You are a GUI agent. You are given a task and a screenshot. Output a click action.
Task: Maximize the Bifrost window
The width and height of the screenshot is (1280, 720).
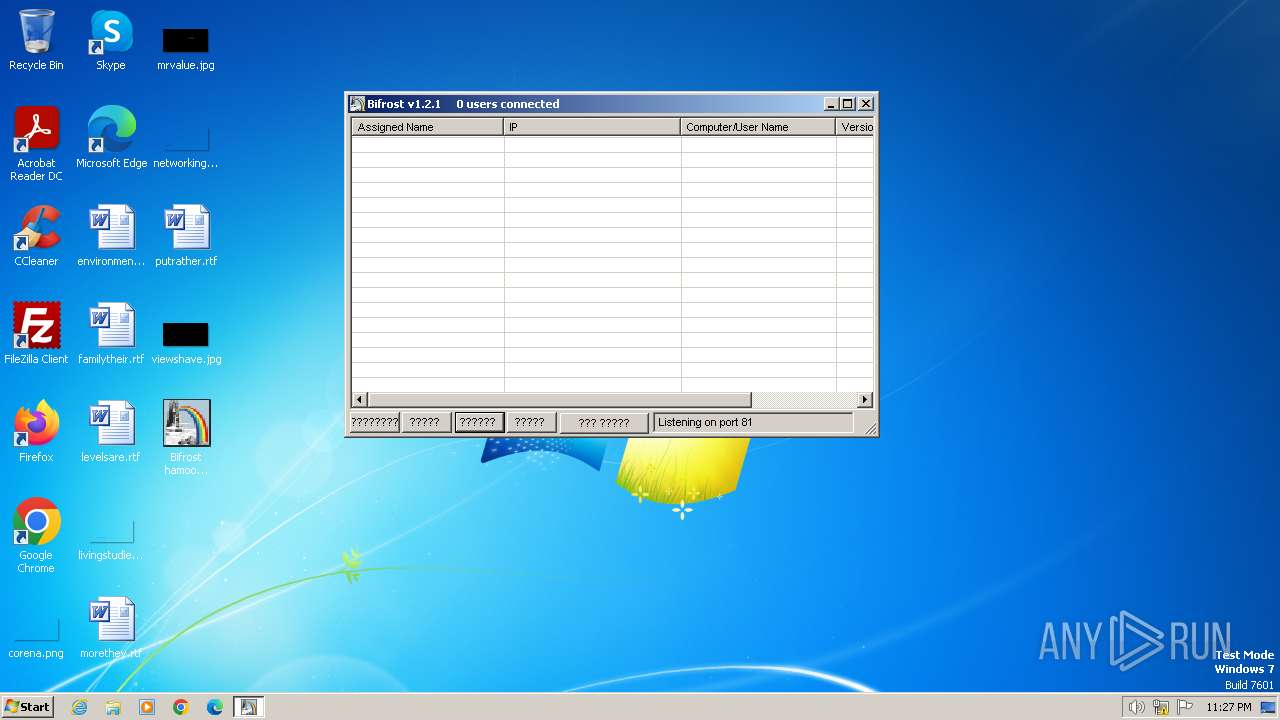tap(848, 104)
